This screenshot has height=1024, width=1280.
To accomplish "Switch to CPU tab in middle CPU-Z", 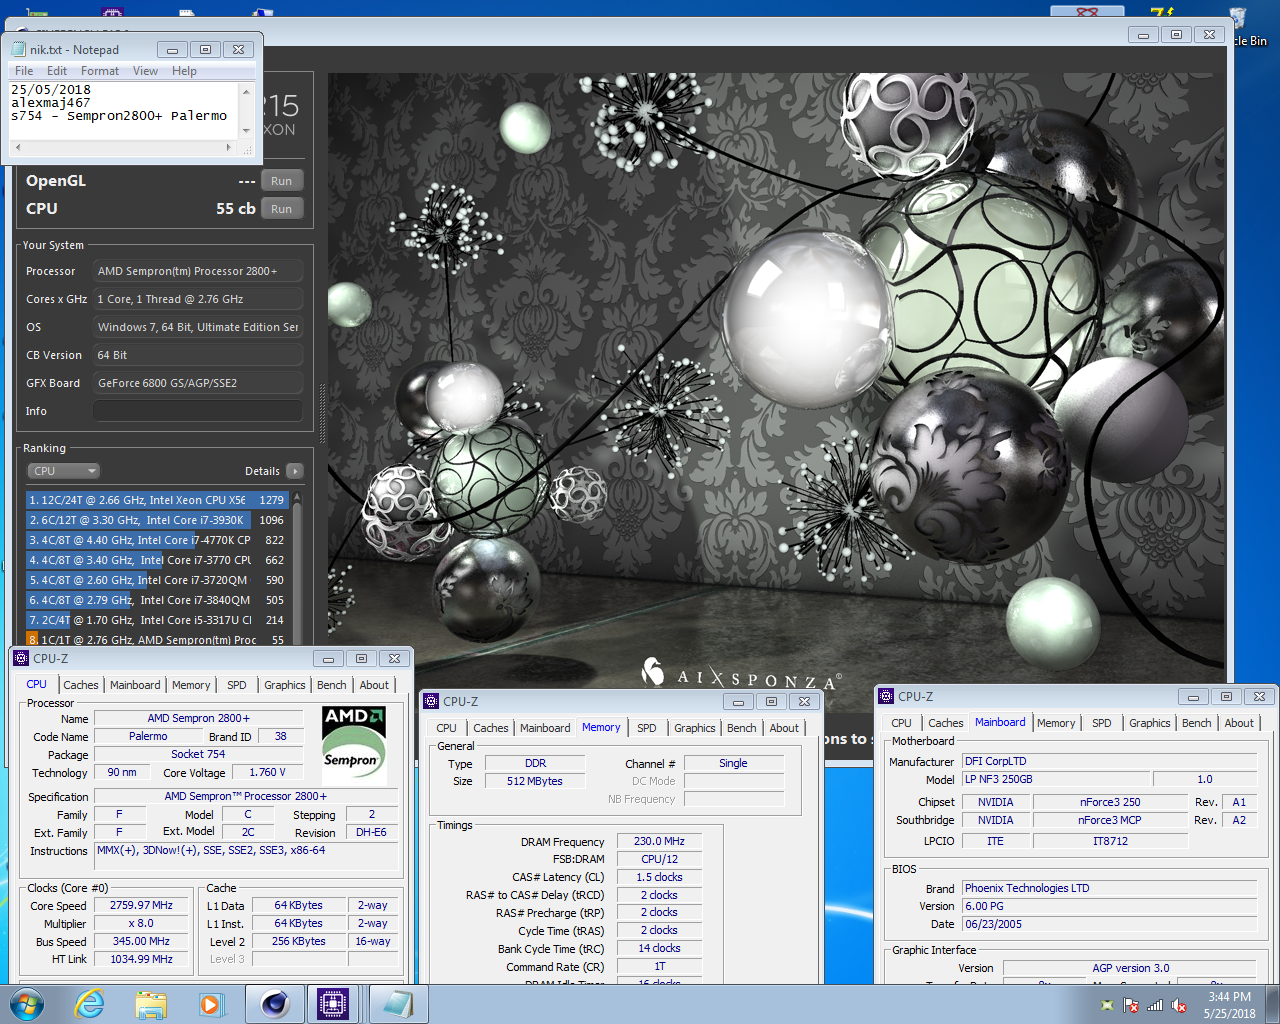I will [x=447, y=728].
